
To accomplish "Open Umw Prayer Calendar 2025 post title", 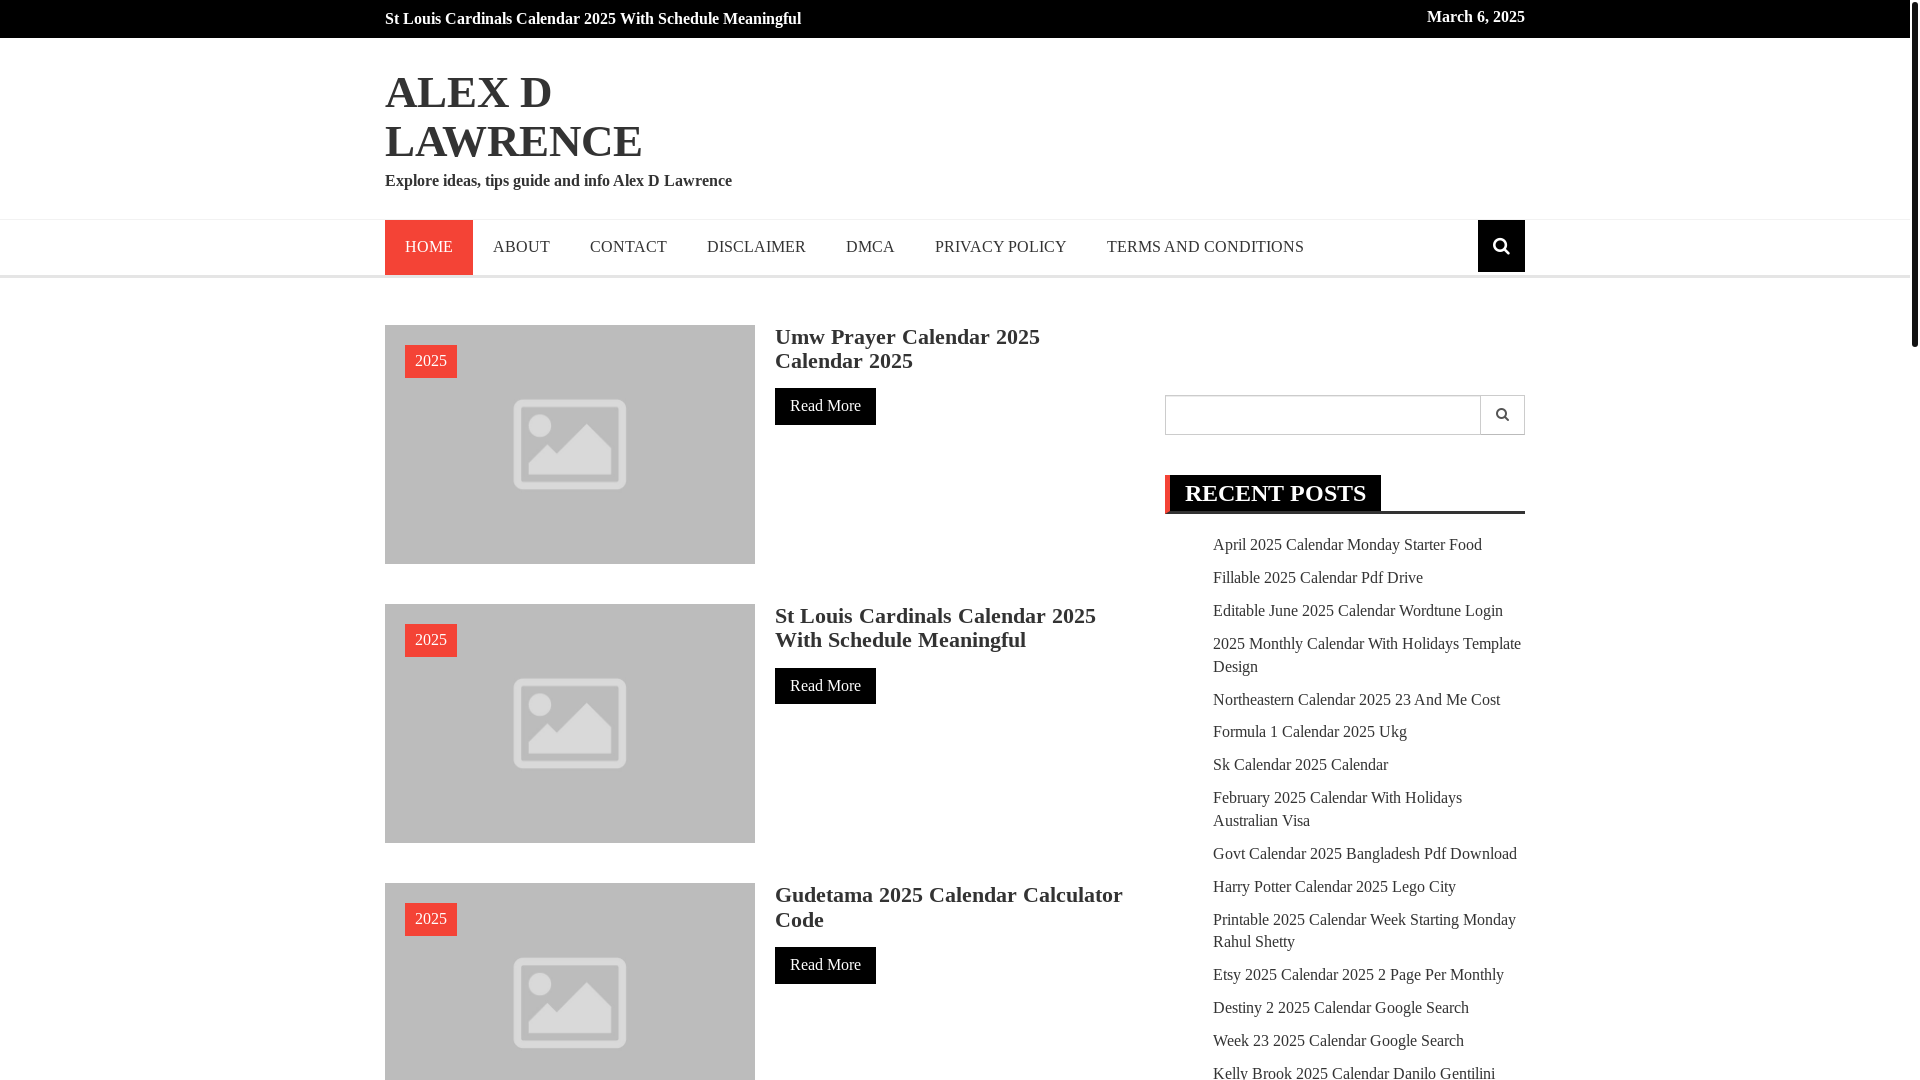I will click(907, 349).
